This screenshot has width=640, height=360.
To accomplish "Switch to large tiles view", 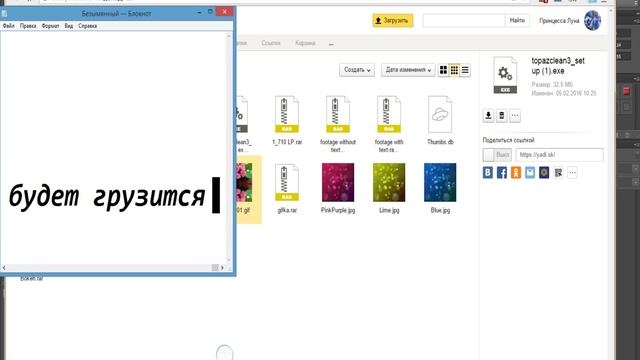I will point(443,70).
